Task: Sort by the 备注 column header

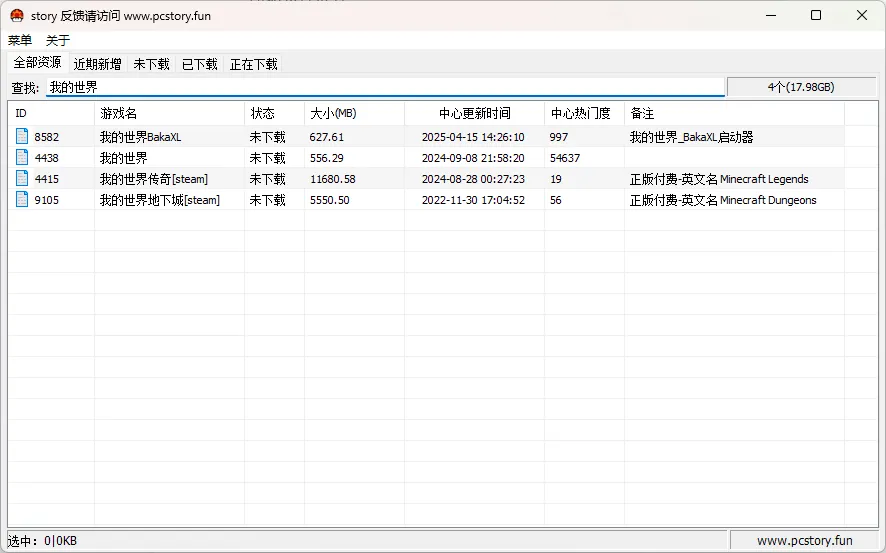Action: pyautogui.click(x=735, y=114)
